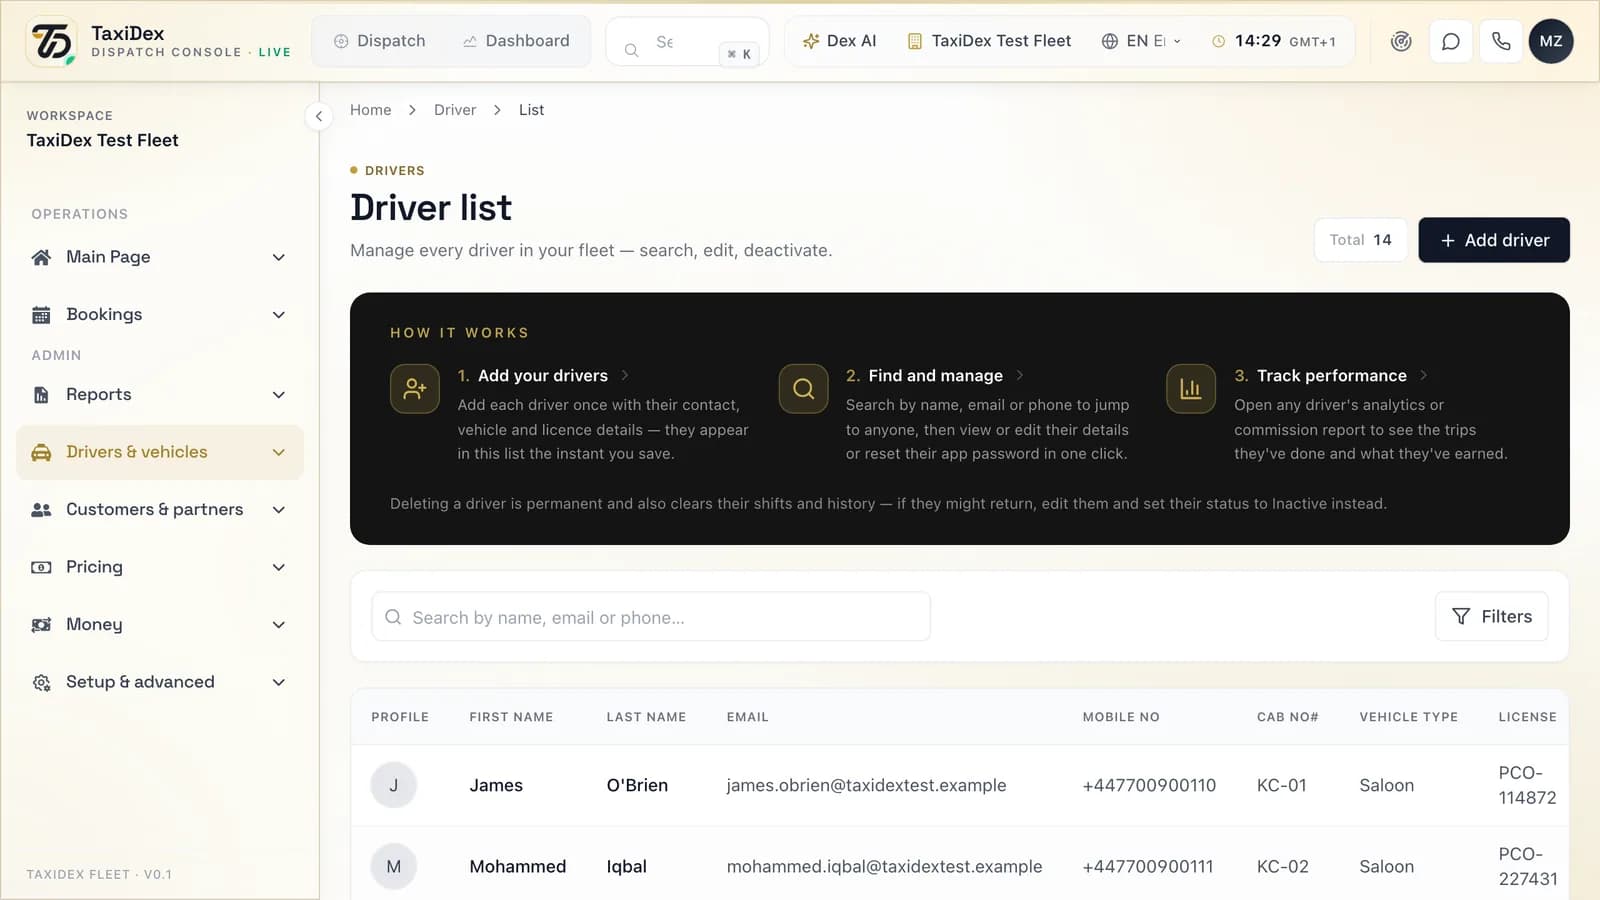Select TaxiDex Test Fleet in header
Image resolution: width=1600 pixels, height=900 pixels.
tap(989, 41)
